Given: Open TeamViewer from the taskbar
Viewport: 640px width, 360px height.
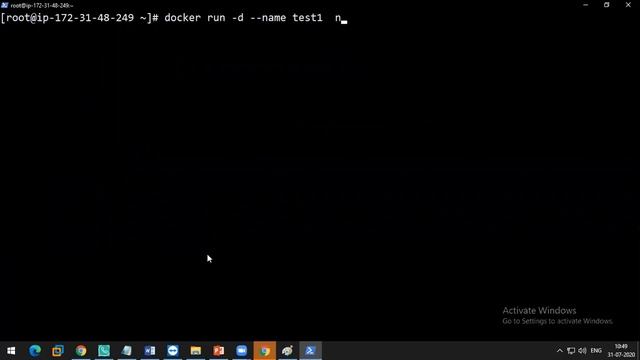Looking at the screenshot, I should click(173, 351).
